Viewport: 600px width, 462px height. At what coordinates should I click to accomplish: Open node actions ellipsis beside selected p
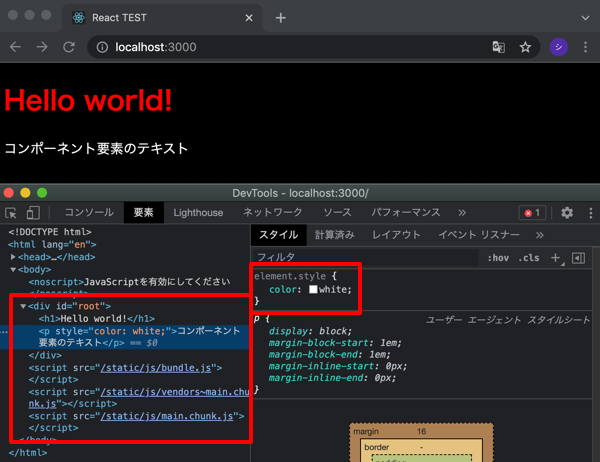[4, 331]
